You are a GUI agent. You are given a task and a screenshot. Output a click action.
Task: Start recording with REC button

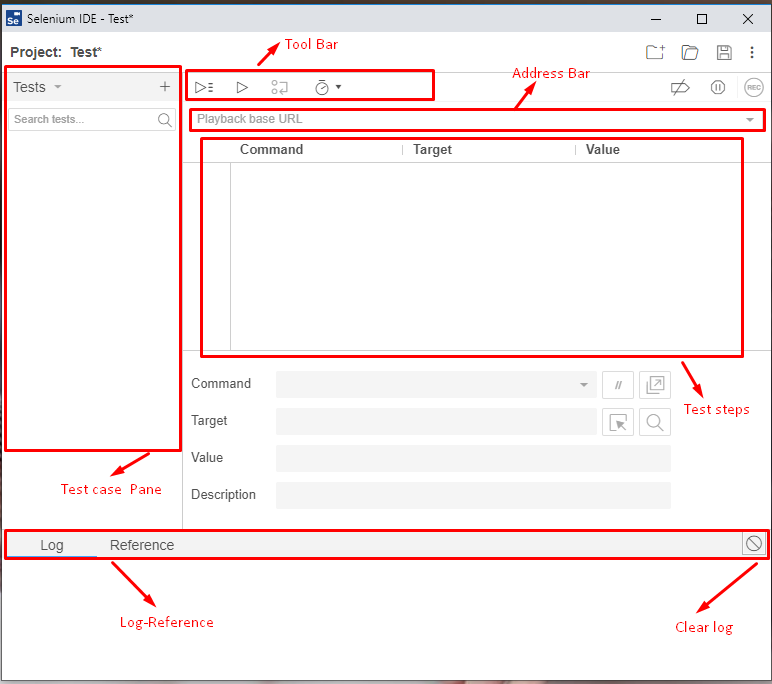753,88
